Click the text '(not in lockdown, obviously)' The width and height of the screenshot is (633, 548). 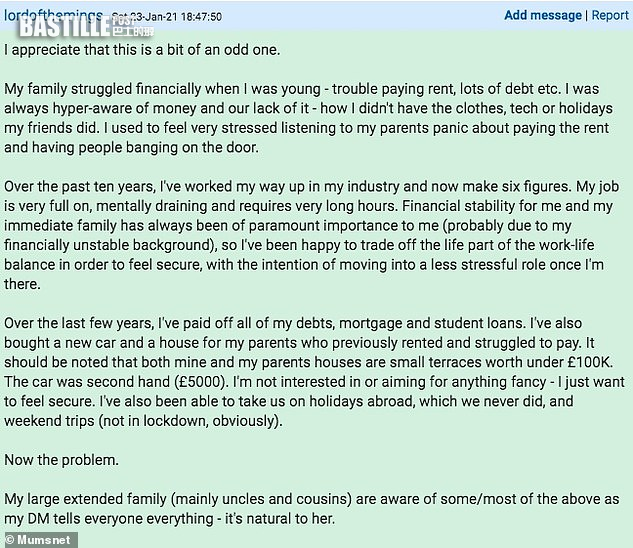[x=190, y=421]
